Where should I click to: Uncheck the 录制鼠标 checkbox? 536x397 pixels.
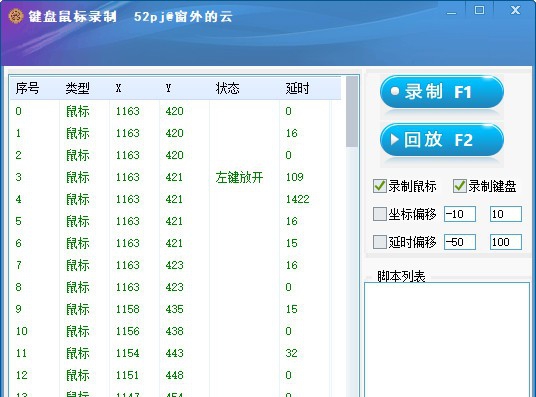[380, 186]
